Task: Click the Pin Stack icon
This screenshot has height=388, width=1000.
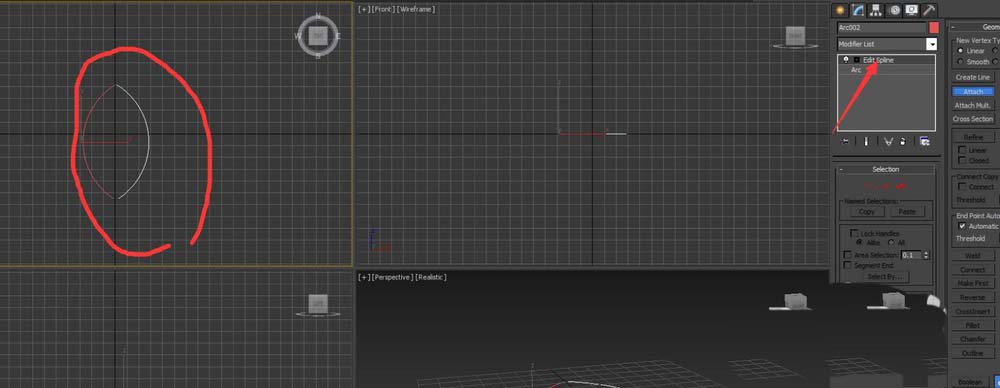Action: click(x=846, y=141)
